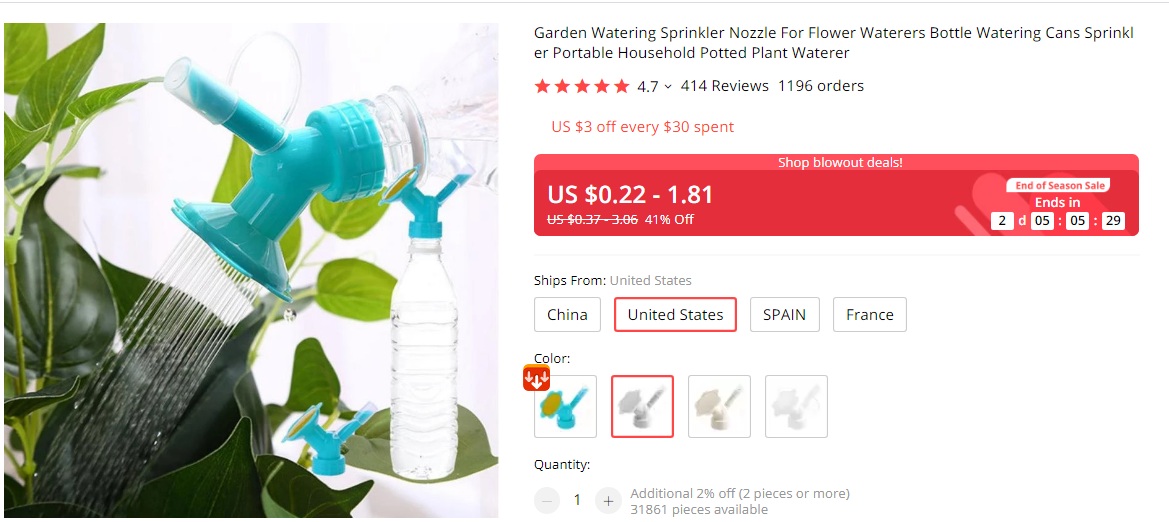The width and height of the screenshot is (1169, 522).
Task: Click the 1196 orders text
Action: 821,87
